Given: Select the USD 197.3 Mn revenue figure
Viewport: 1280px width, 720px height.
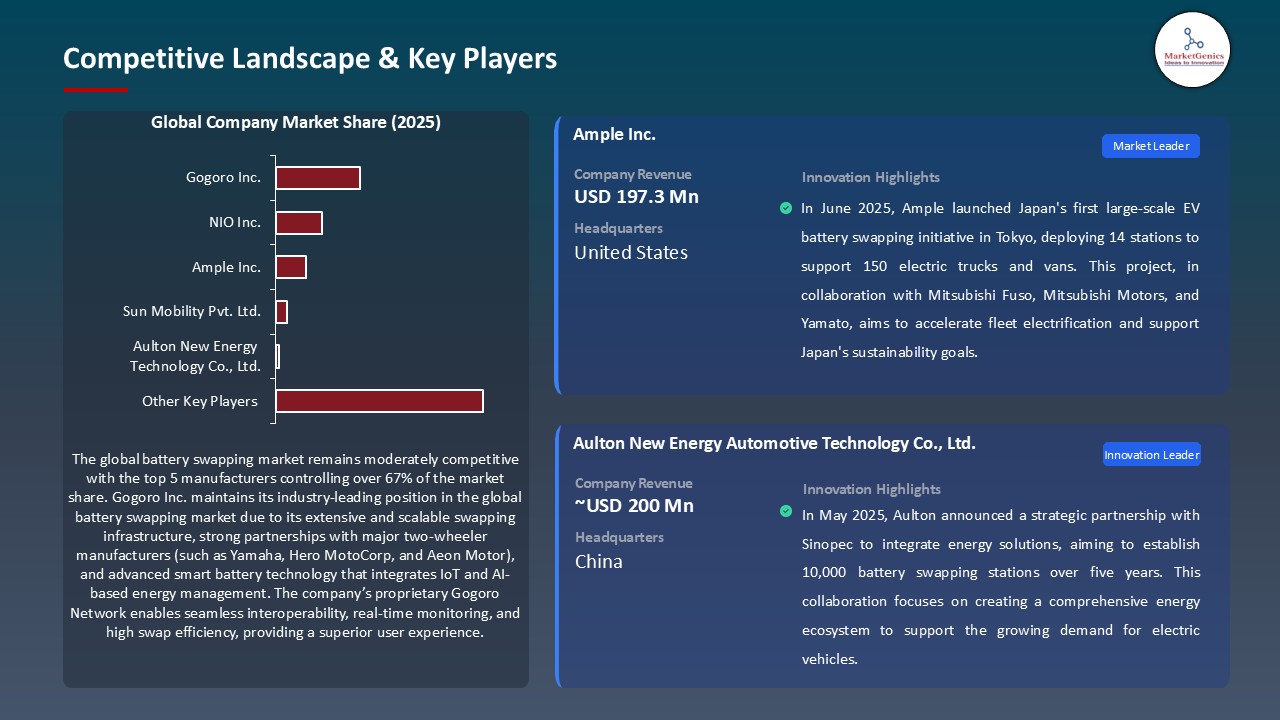Looking at the screenshot, I should 636,197.
